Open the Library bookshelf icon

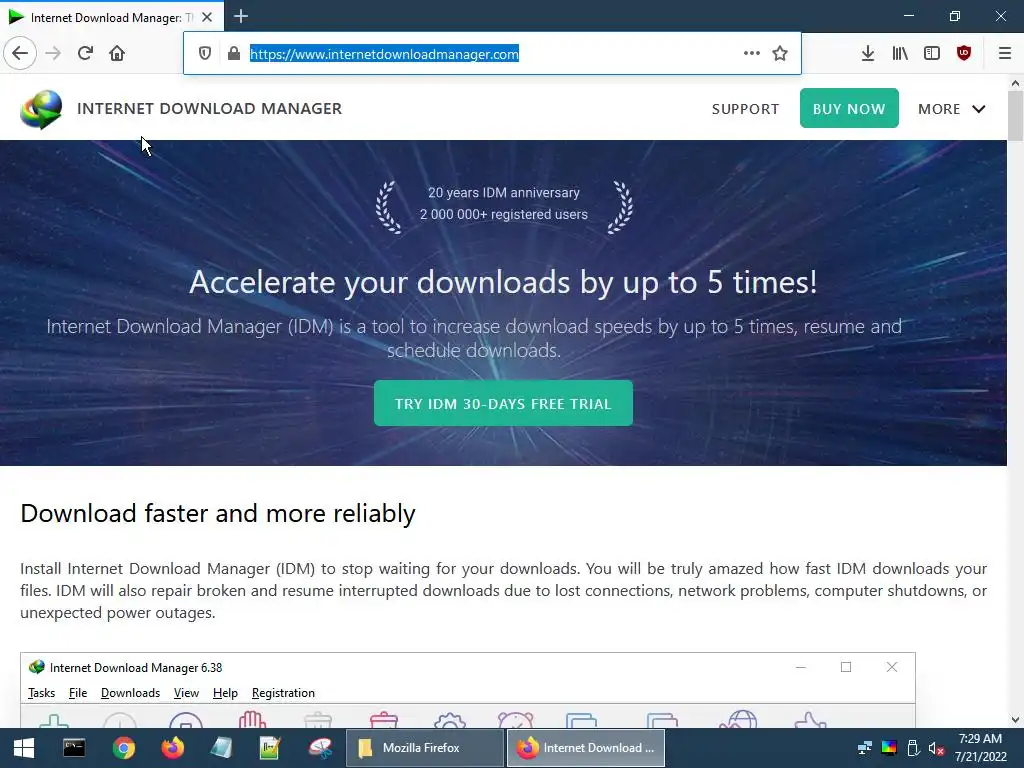(900, 53)
